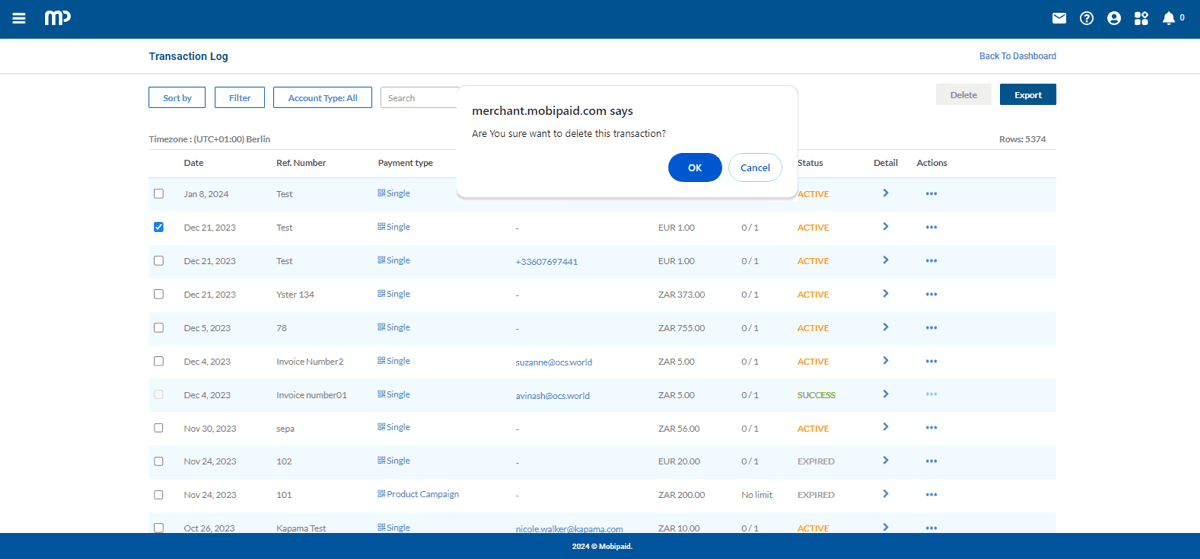Expand detail arrow for reference 78 row

885,327
